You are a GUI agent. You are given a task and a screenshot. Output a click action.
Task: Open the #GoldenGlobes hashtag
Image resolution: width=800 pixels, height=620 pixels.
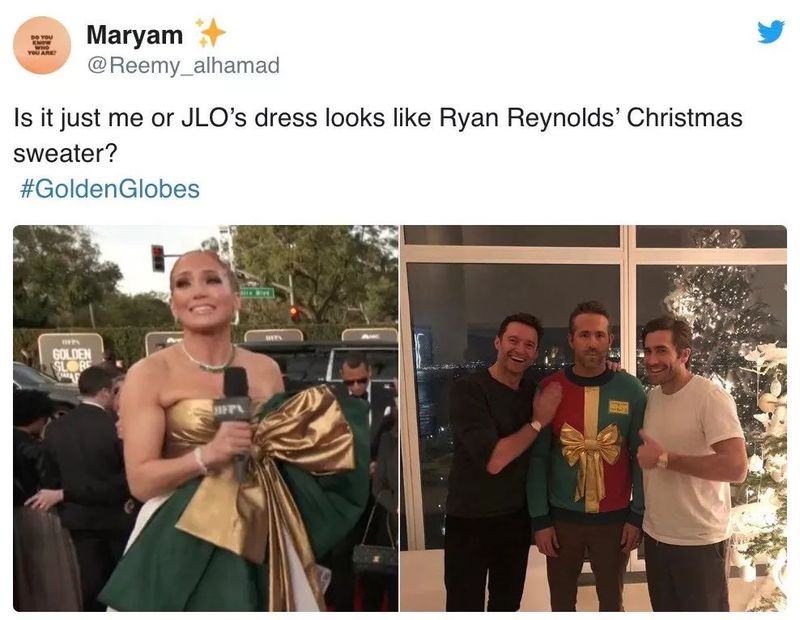[110, 189]
